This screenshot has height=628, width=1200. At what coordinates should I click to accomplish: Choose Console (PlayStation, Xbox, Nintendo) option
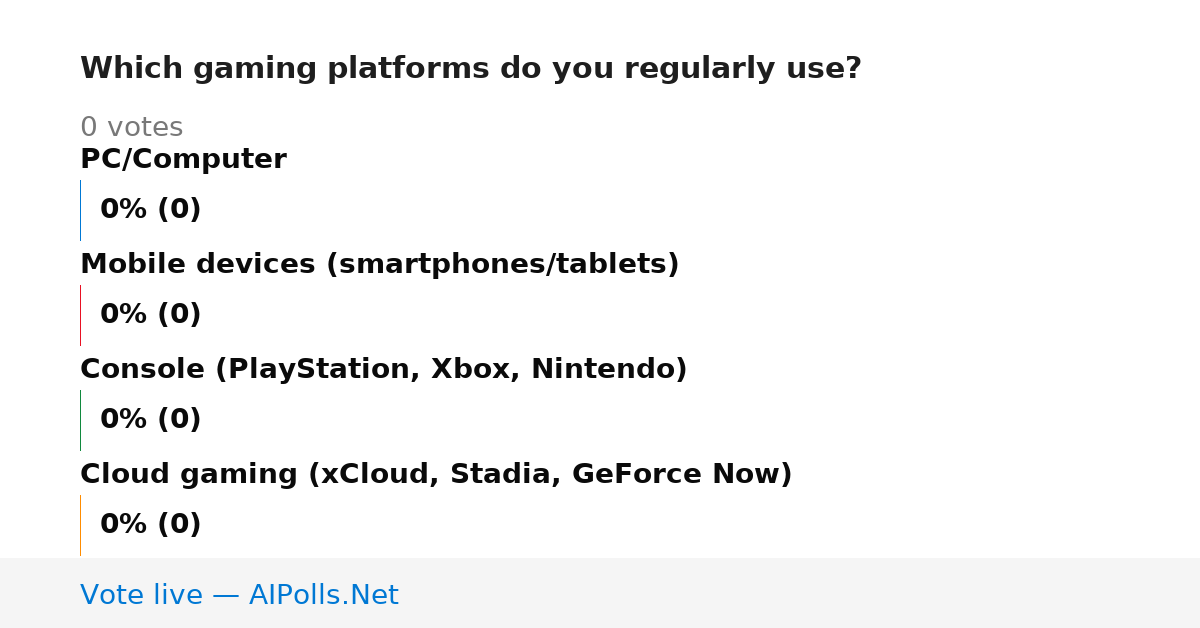(x=383, y=369)
